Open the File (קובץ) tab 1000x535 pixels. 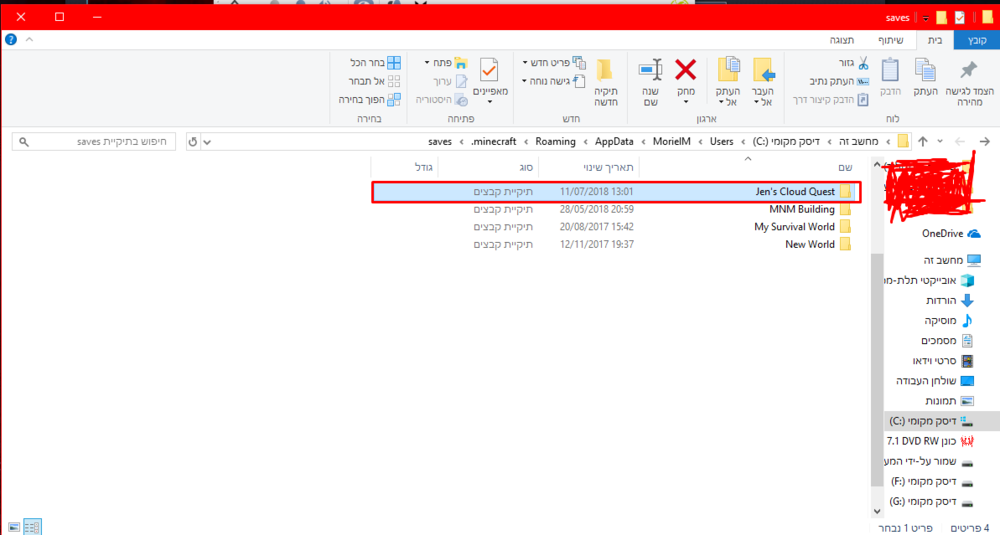pyautogui.click(x=976, y=40)
